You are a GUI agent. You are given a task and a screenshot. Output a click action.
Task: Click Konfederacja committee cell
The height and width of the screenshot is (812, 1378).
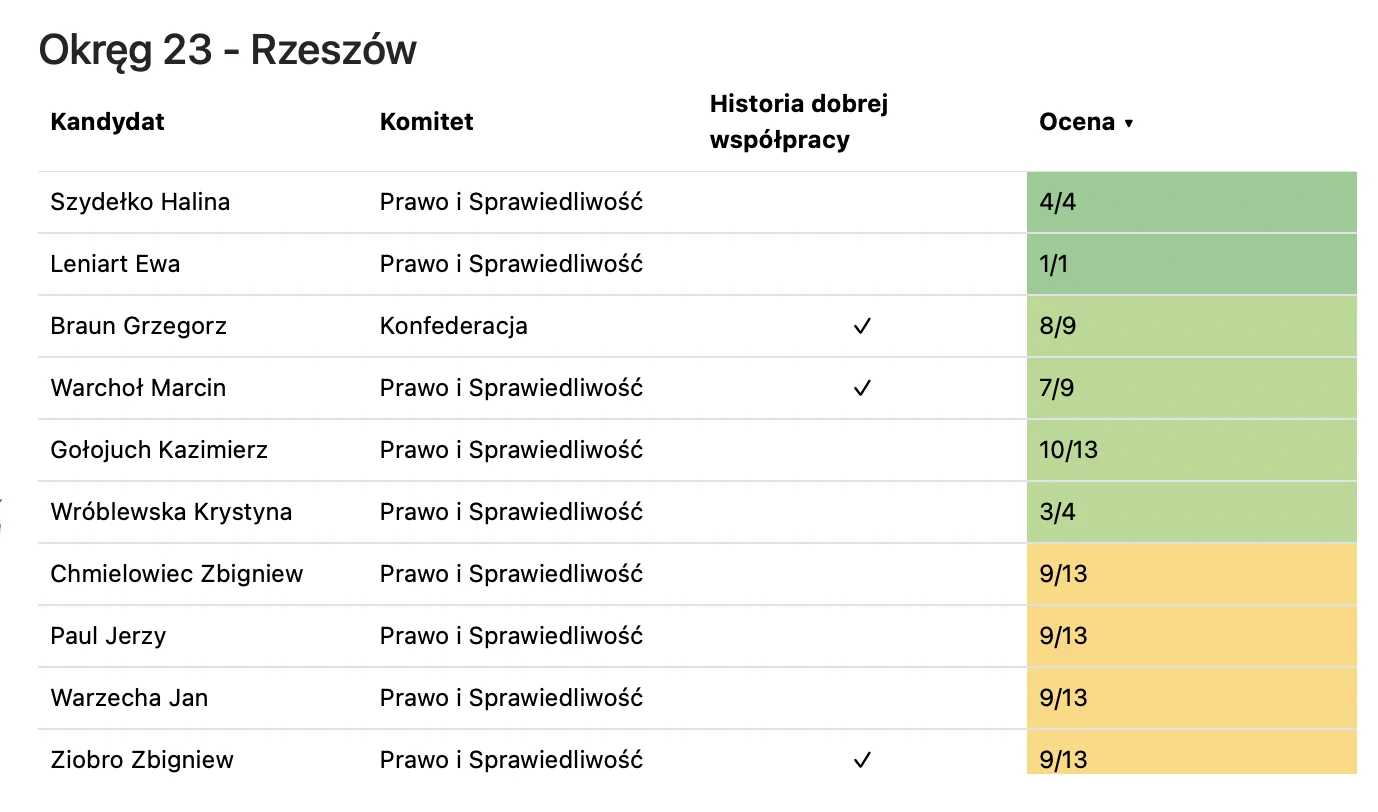click(454, 326)
